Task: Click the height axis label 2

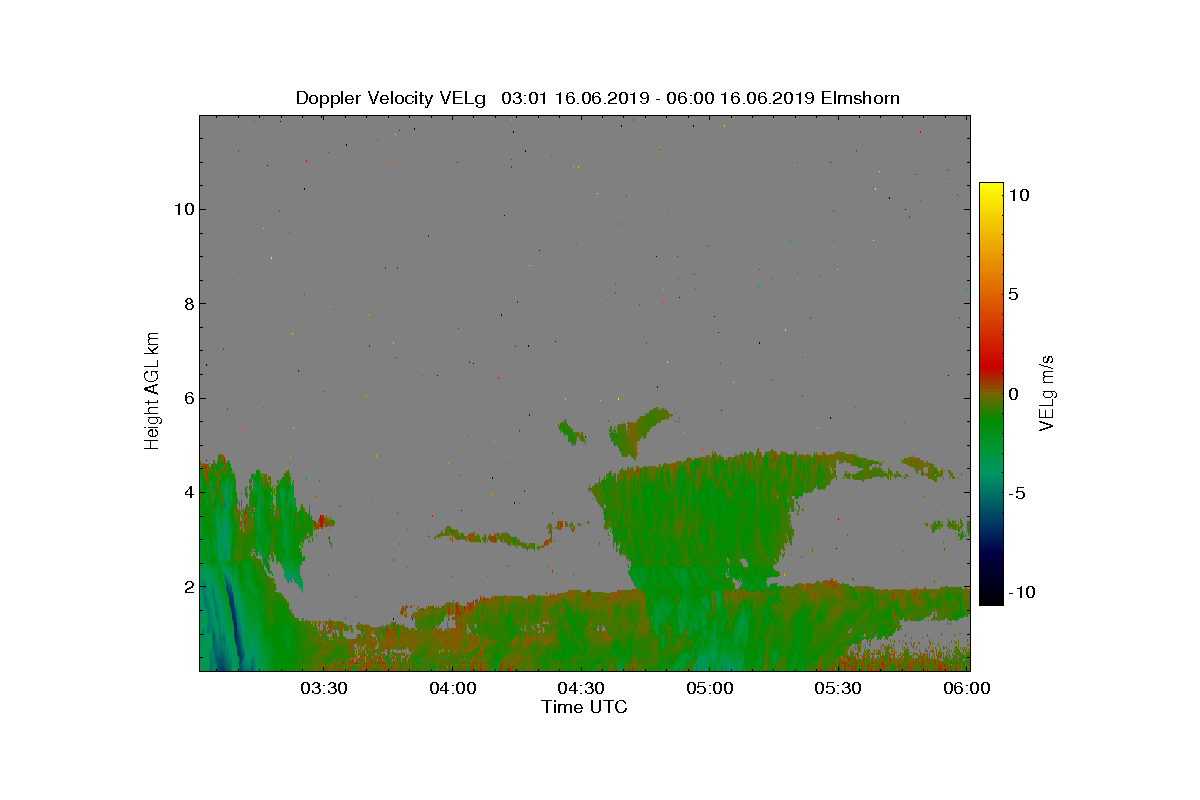Action: click(x=187, y=586)
